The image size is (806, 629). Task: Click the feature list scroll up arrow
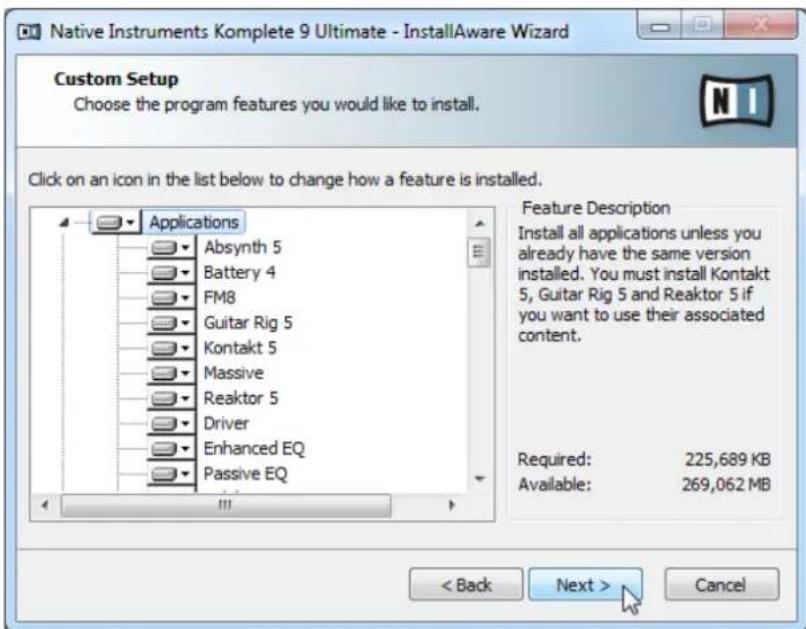[x=480, y=224]
